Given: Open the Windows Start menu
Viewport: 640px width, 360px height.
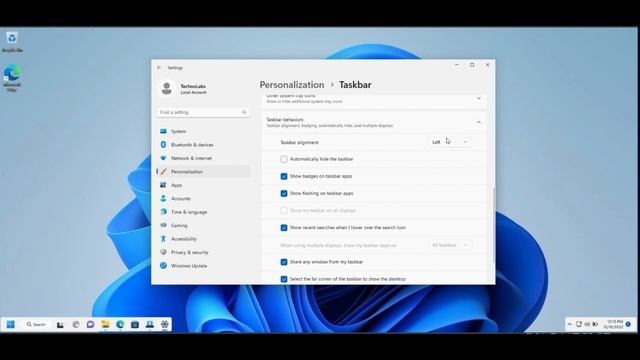Looking at the screenshot, I should 11,324.
